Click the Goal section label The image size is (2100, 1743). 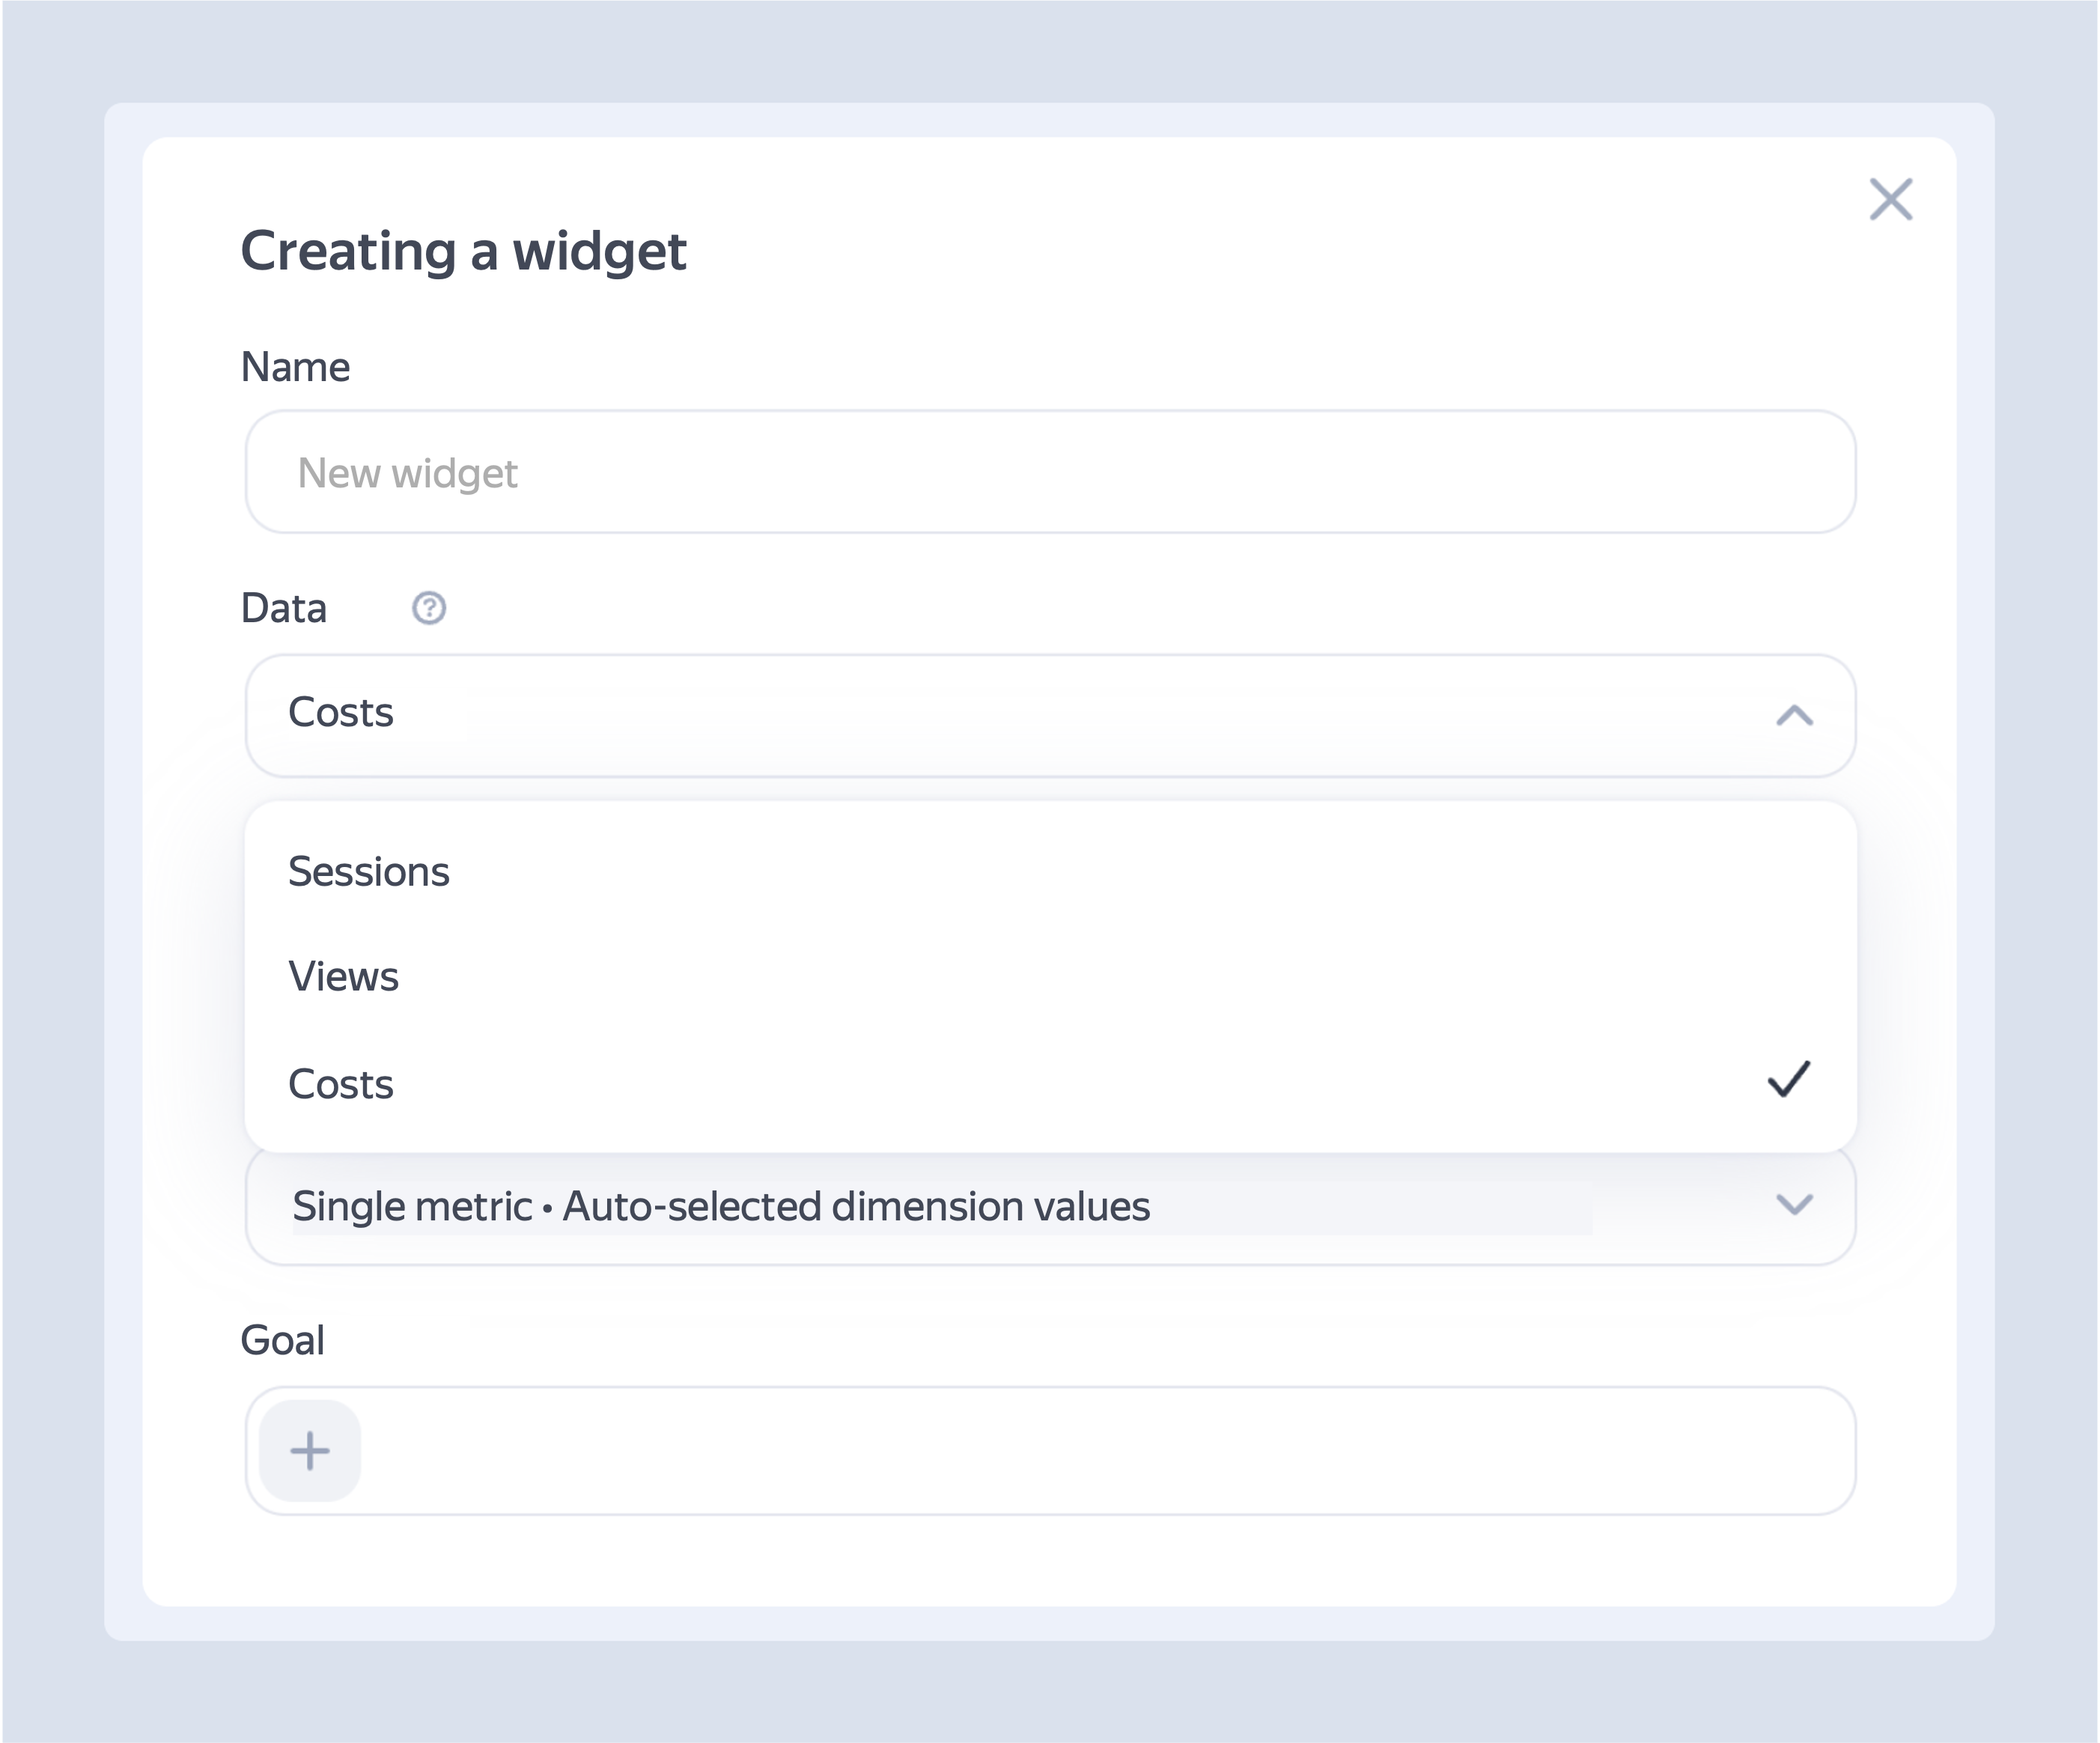pyautogui.click(x=283, y=1340)
